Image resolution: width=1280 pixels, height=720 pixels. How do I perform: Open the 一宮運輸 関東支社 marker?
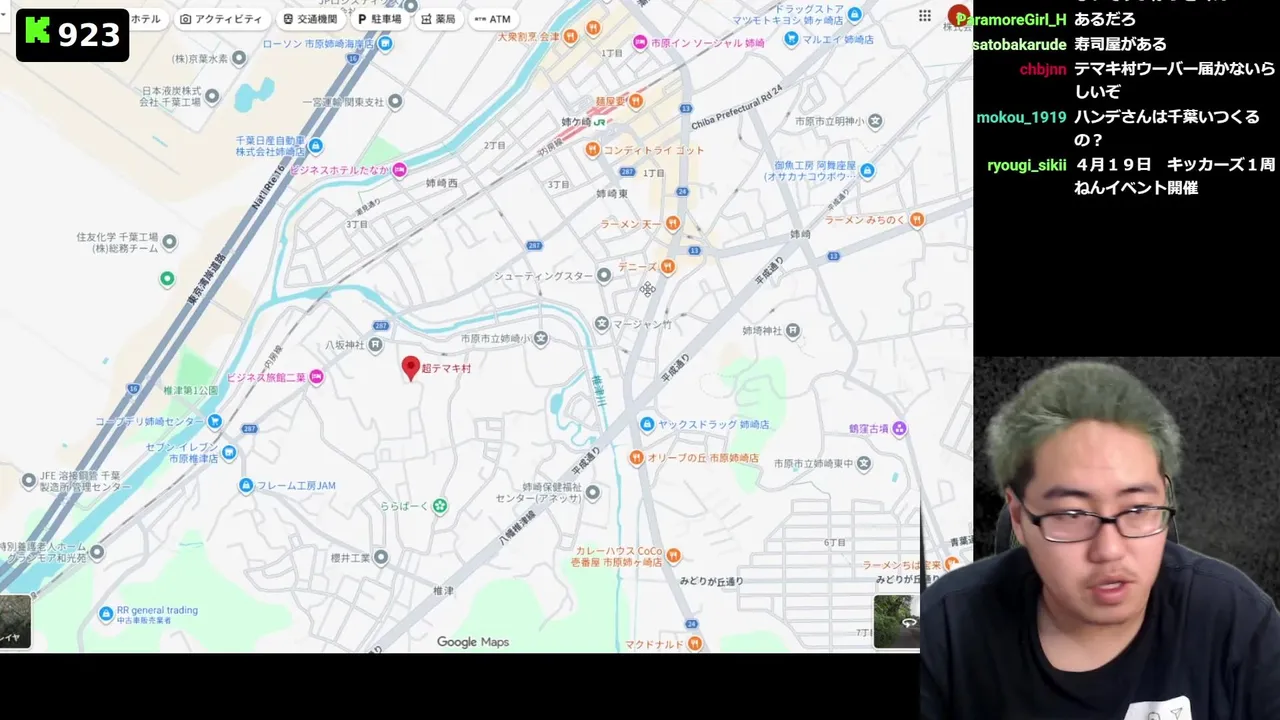coord(395,102)
